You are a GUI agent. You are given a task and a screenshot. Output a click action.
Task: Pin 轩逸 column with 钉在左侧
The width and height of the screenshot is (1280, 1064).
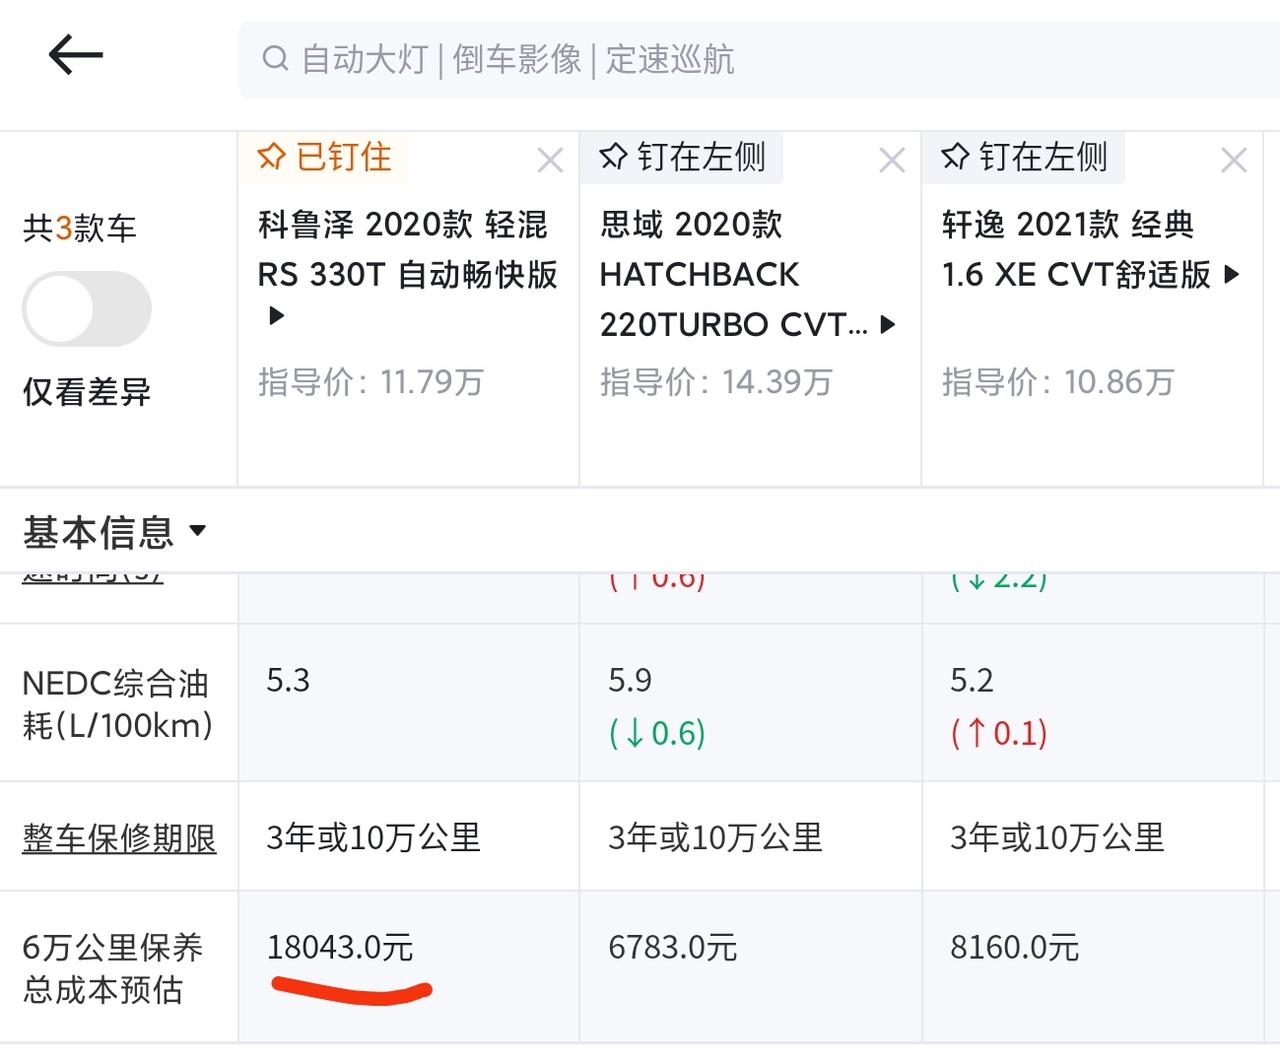coord(1024,157)
